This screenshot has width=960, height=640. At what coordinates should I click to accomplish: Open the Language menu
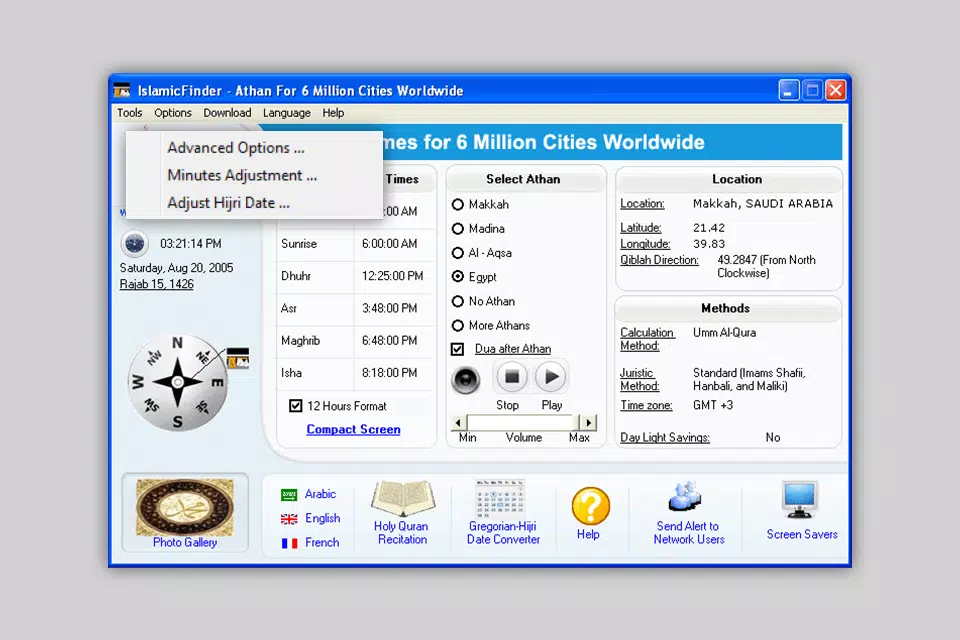click(287, 113)
